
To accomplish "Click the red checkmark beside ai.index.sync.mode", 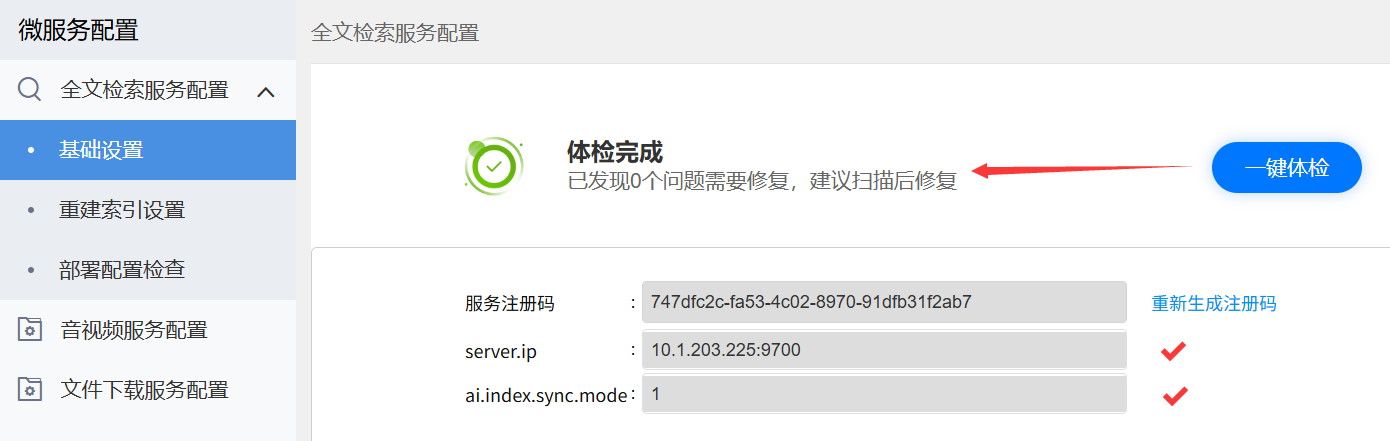I will pyautogui.click(x=1174, y=396).
